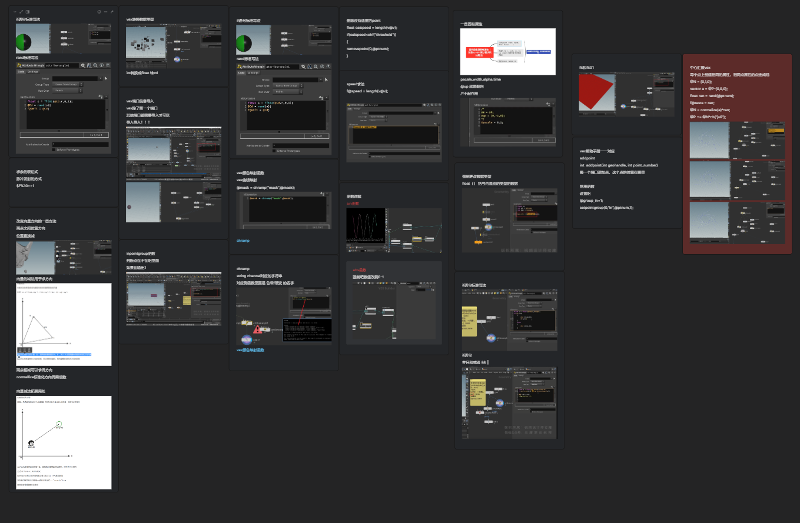Click the blue chramp link text
The width and height of the screenshot is (800, 523).
243,241
